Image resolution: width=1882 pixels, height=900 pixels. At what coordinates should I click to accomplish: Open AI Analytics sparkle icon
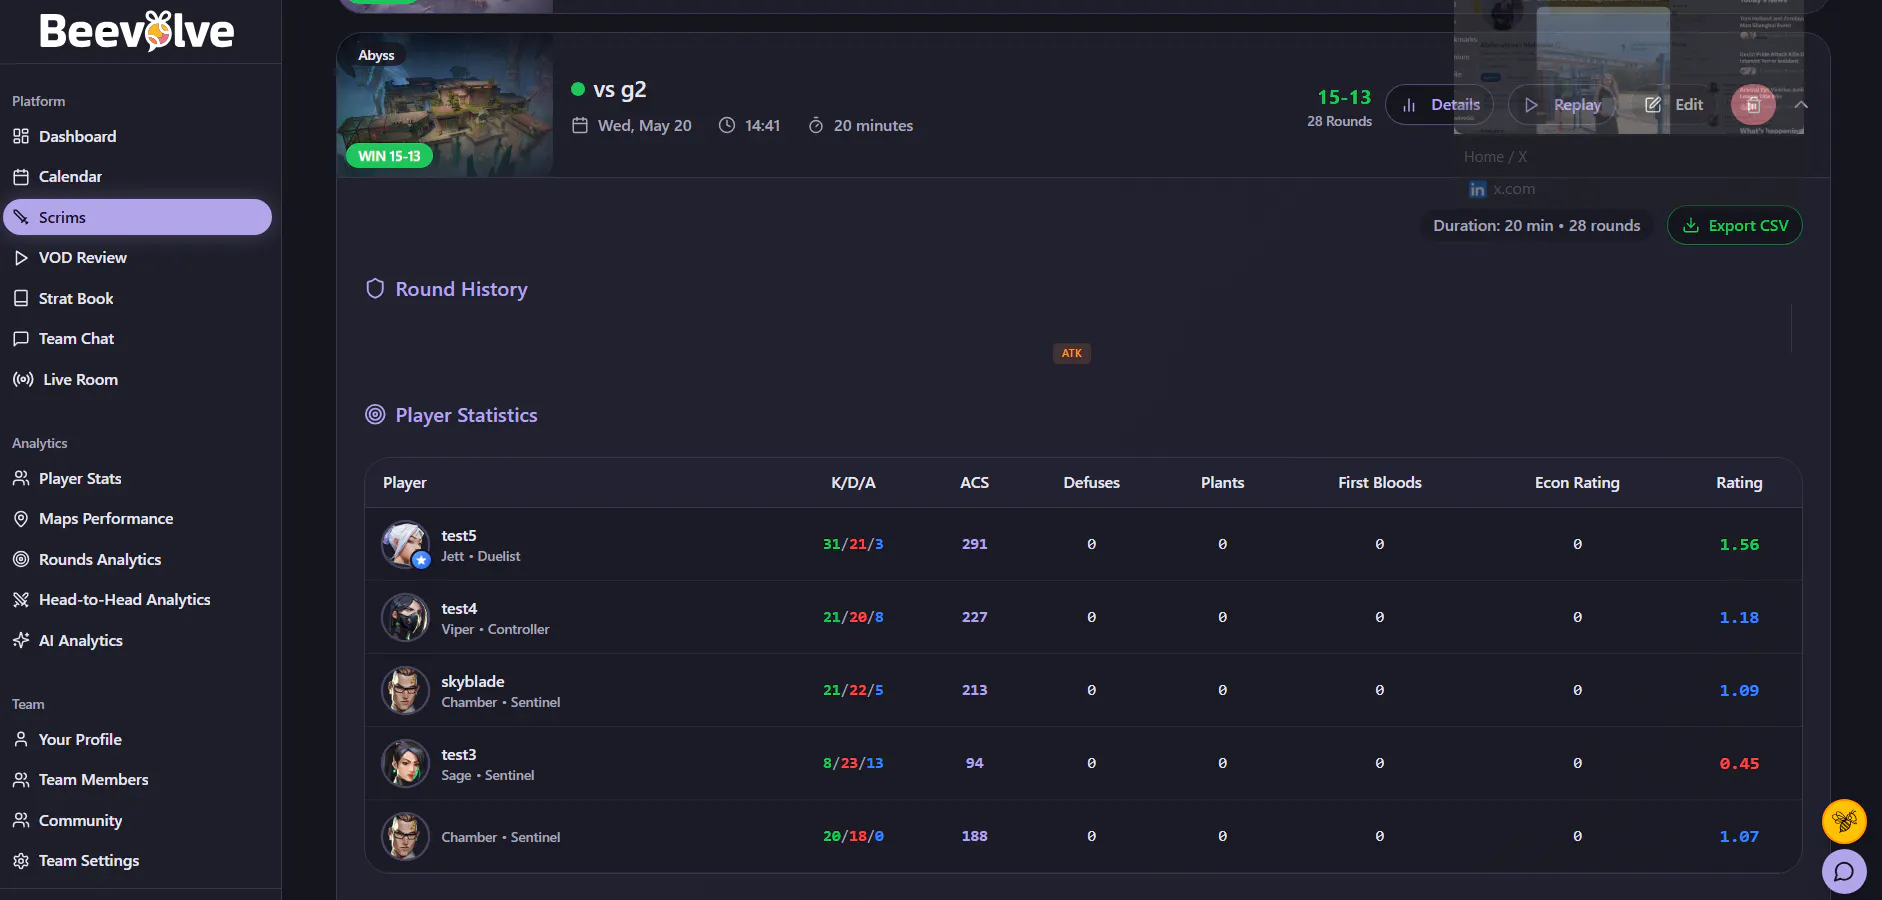pyautogui.click(x=21, y=640)
